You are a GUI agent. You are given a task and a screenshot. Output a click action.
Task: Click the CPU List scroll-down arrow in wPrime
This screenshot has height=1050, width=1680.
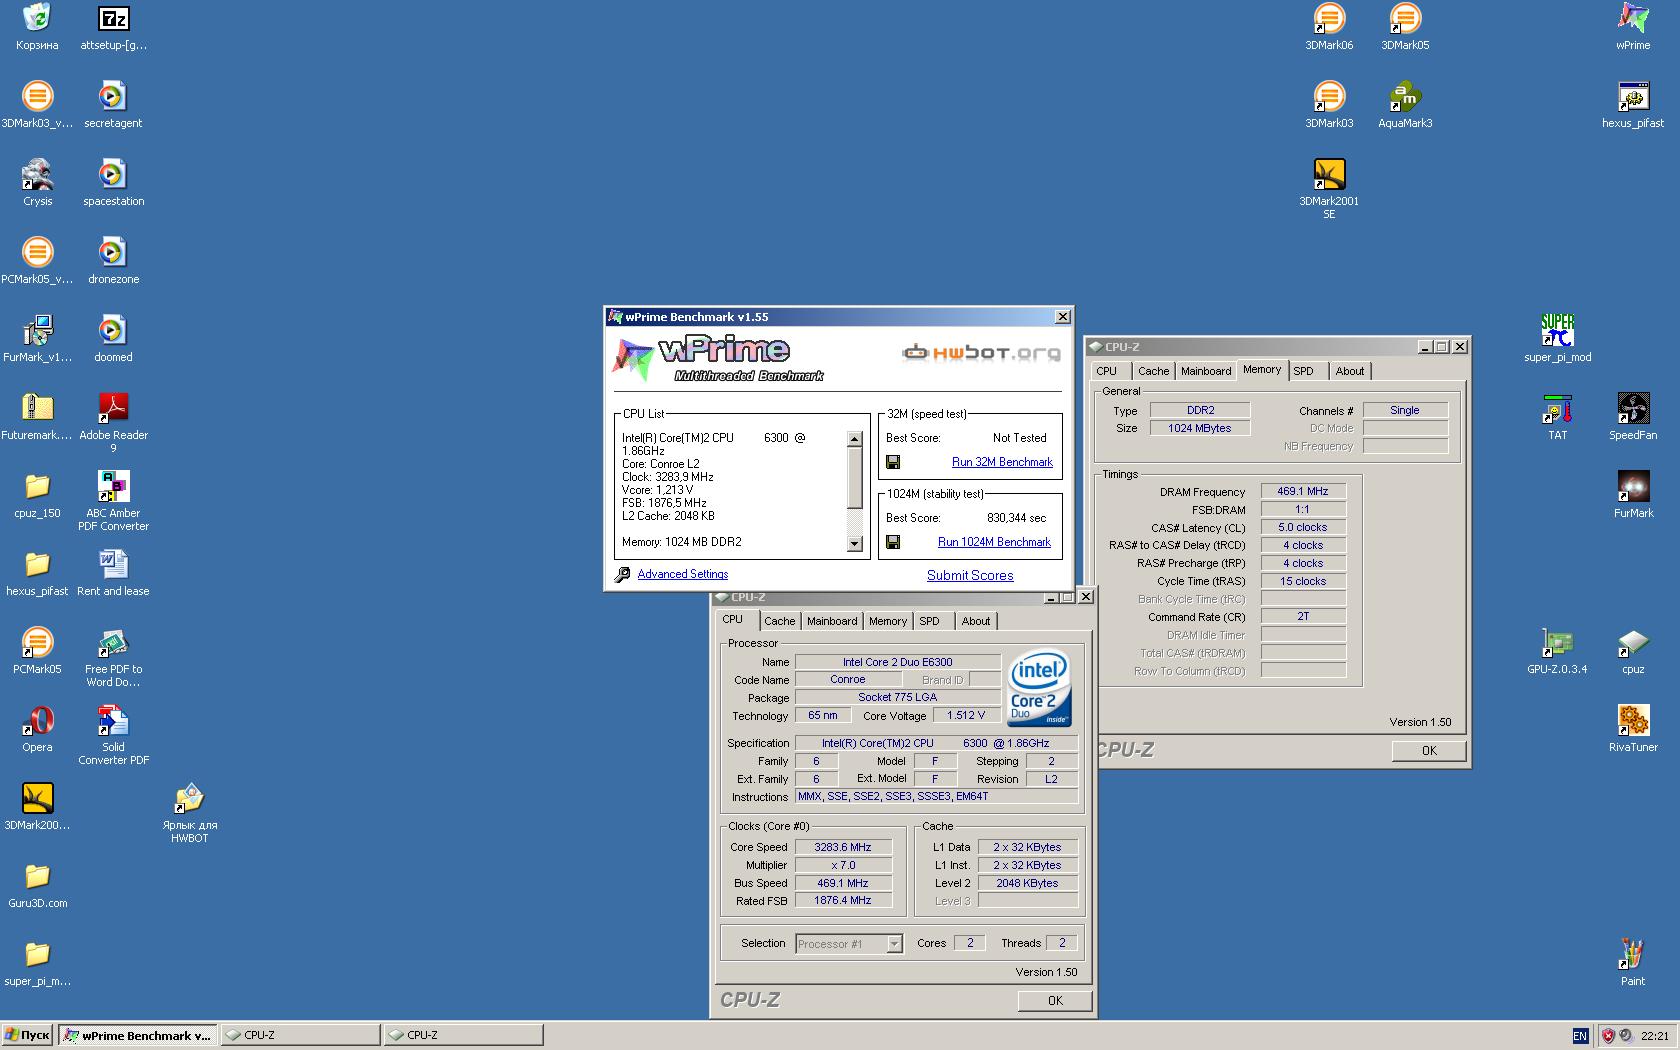(854, 543)
